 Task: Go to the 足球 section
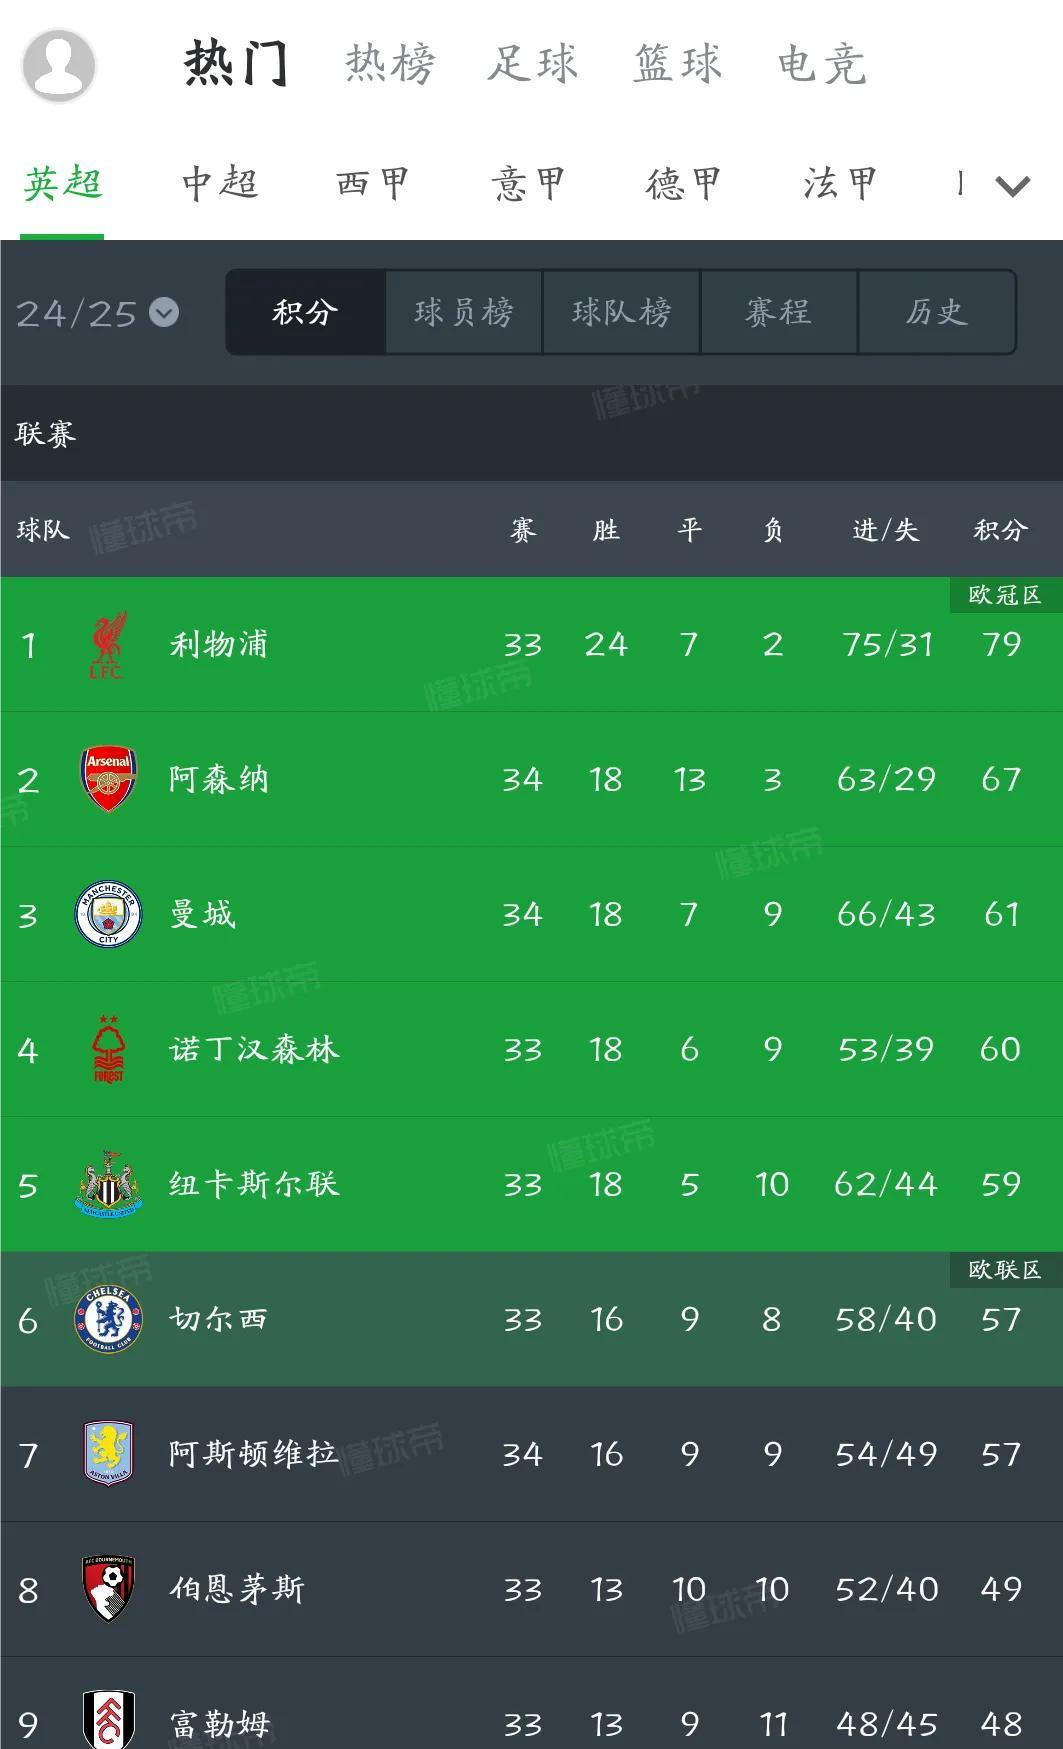[533, 64]
